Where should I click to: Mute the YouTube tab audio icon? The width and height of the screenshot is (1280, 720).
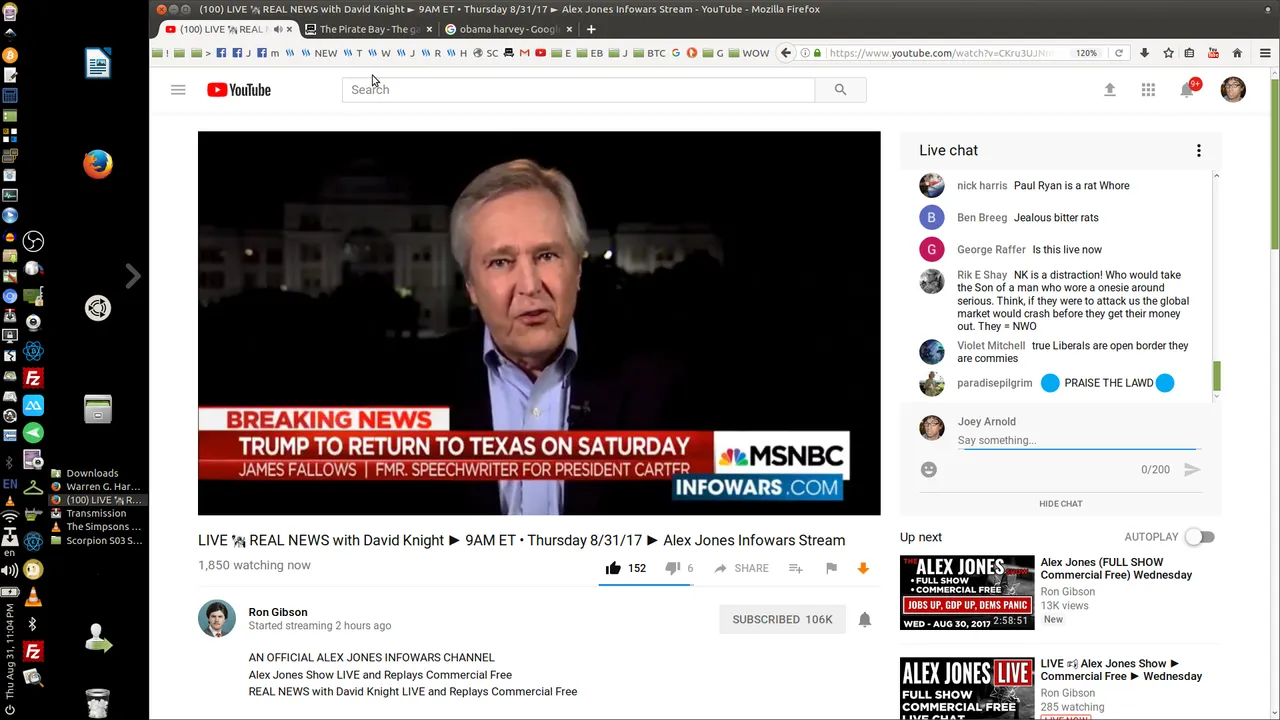[x=278, y=29]
